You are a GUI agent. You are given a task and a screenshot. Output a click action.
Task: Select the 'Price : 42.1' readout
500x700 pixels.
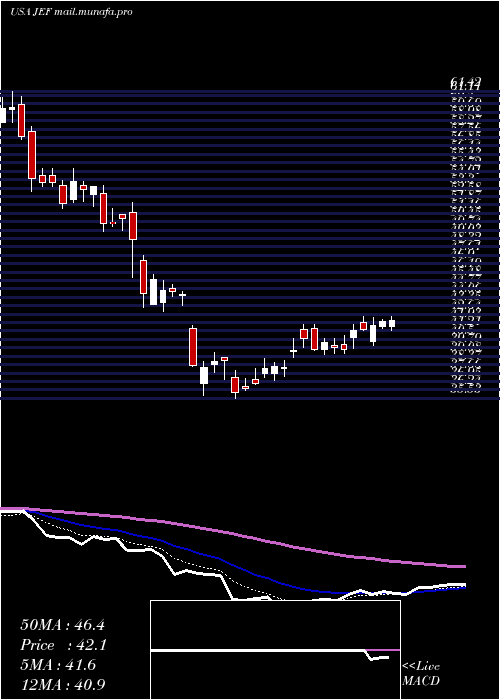click(x=64, y=645)
